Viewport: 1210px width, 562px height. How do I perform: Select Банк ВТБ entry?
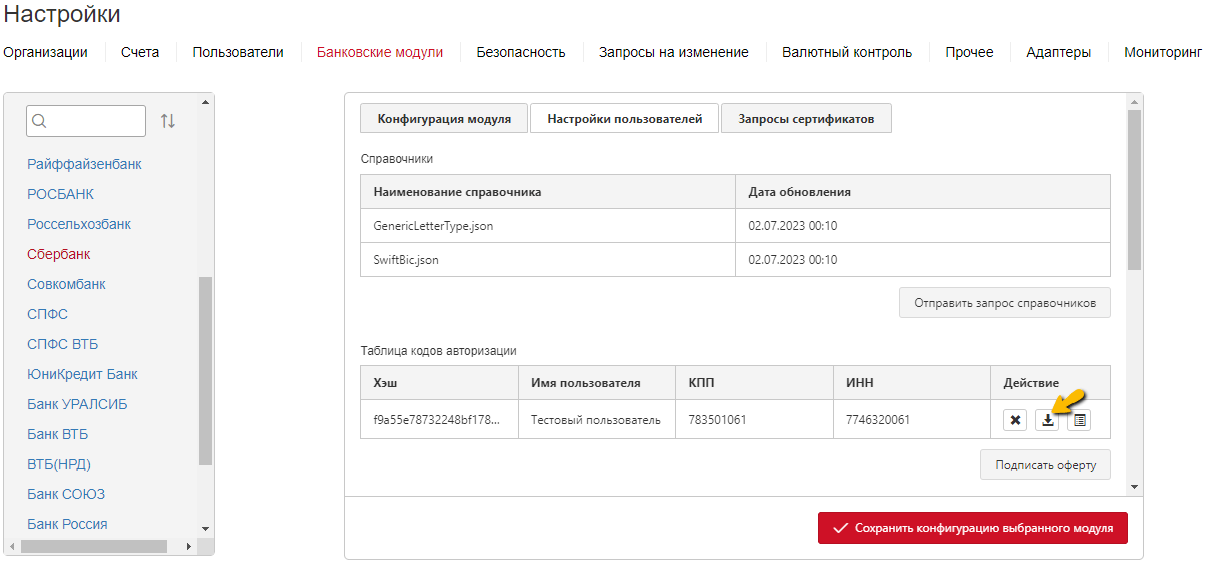(x=58, y=434)
